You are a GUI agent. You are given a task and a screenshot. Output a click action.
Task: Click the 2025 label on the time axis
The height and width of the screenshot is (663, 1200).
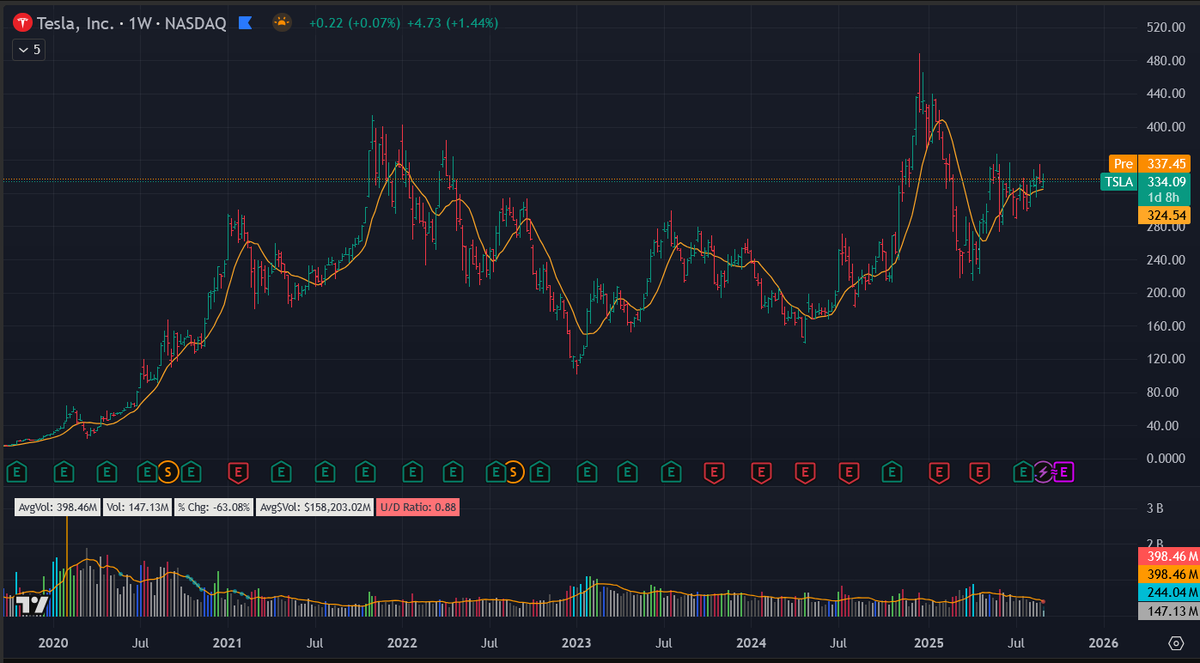(x=929, y=642)
